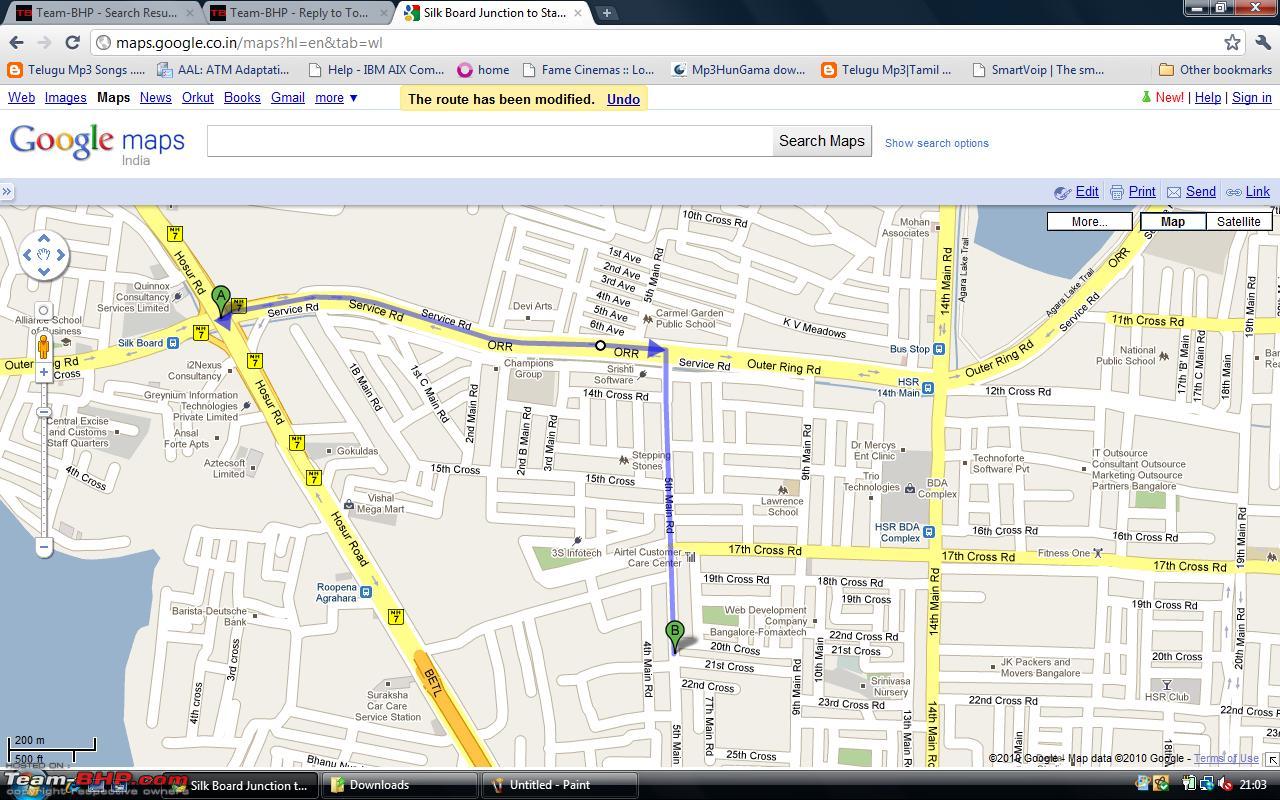Click the Pegman street view icon
The height and width of the screenshot is (800, 1280).
[44, 348]
